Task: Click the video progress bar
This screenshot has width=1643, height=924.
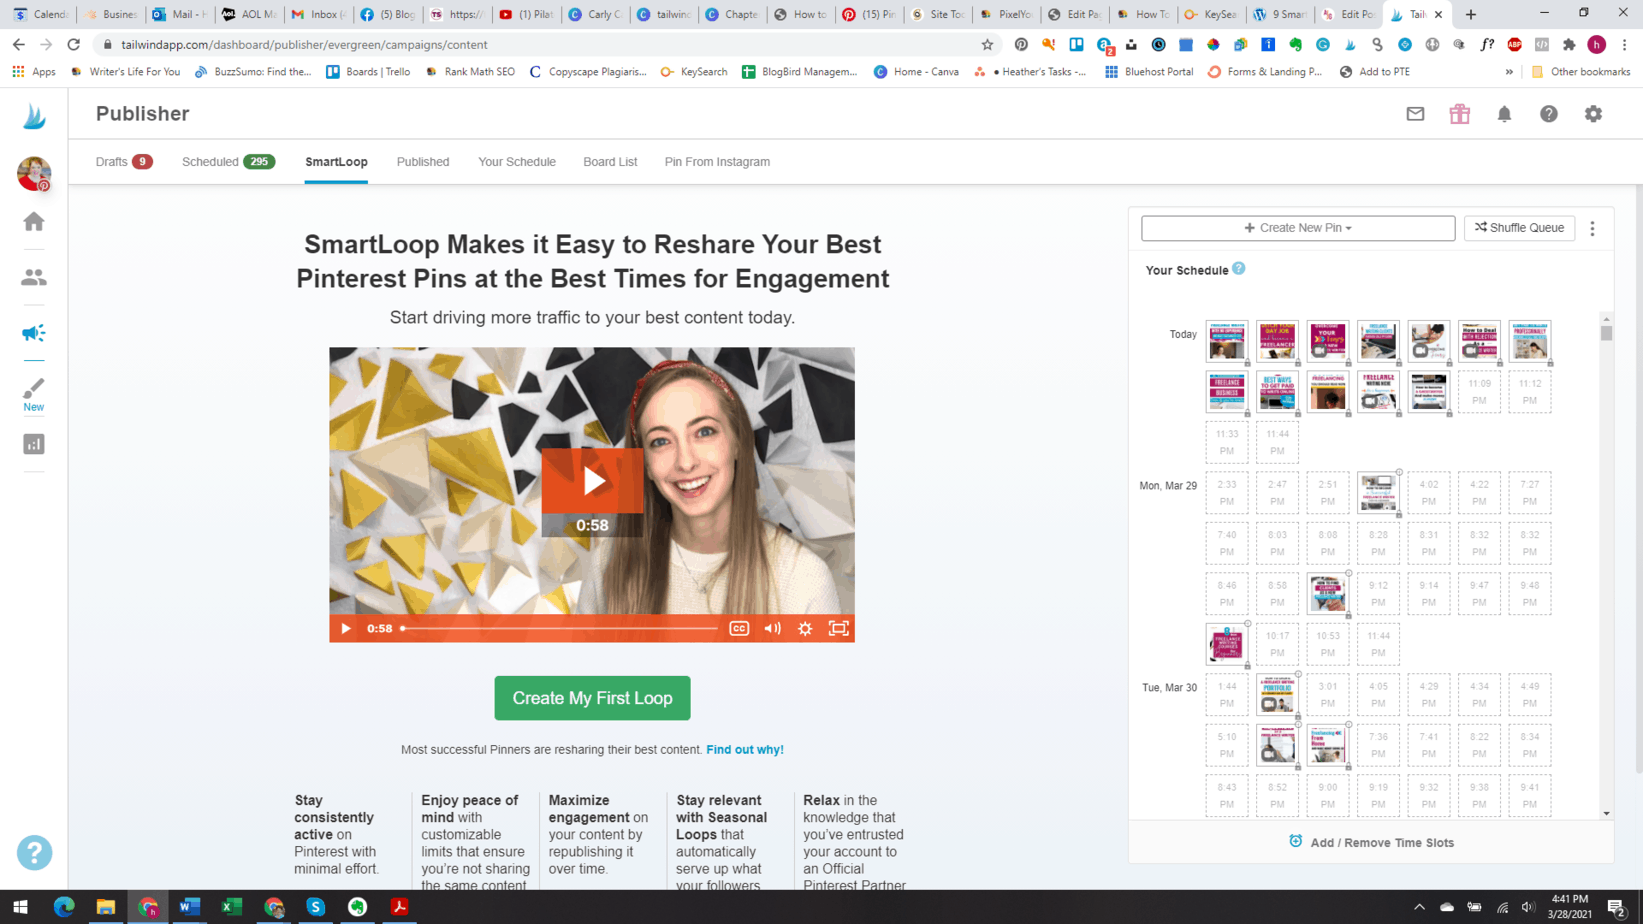Action: 560,628
